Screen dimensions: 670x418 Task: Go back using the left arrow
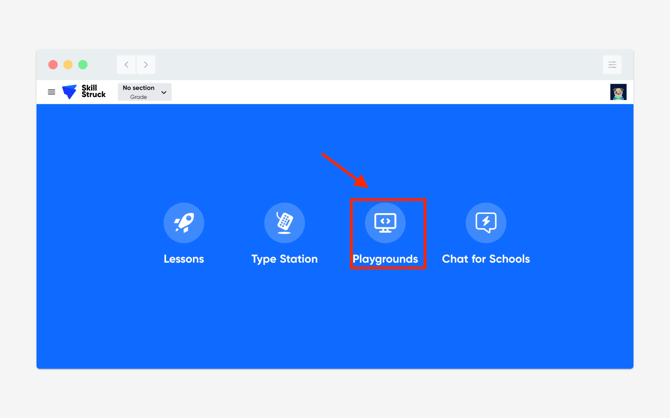(126, 65)
